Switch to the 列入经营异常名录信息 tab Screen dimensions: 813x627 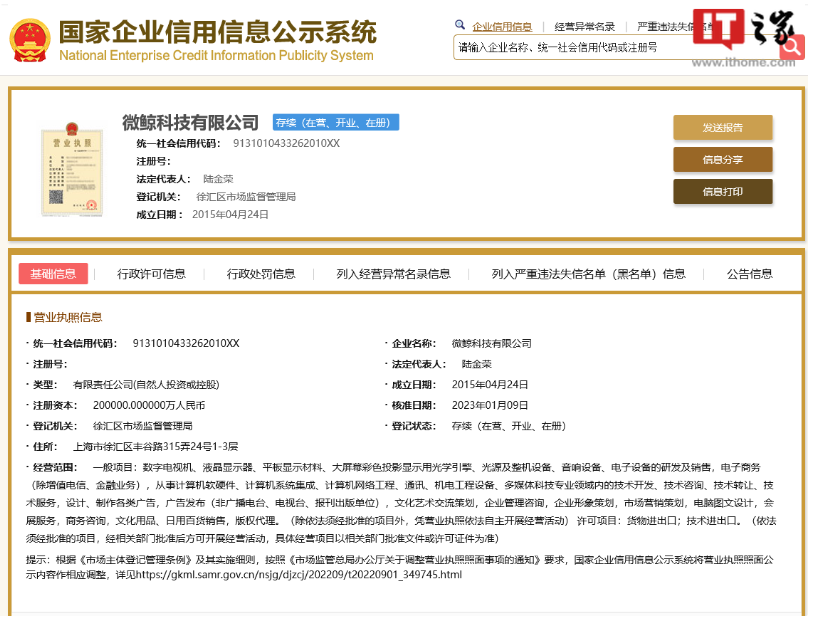tap(393, 274)
